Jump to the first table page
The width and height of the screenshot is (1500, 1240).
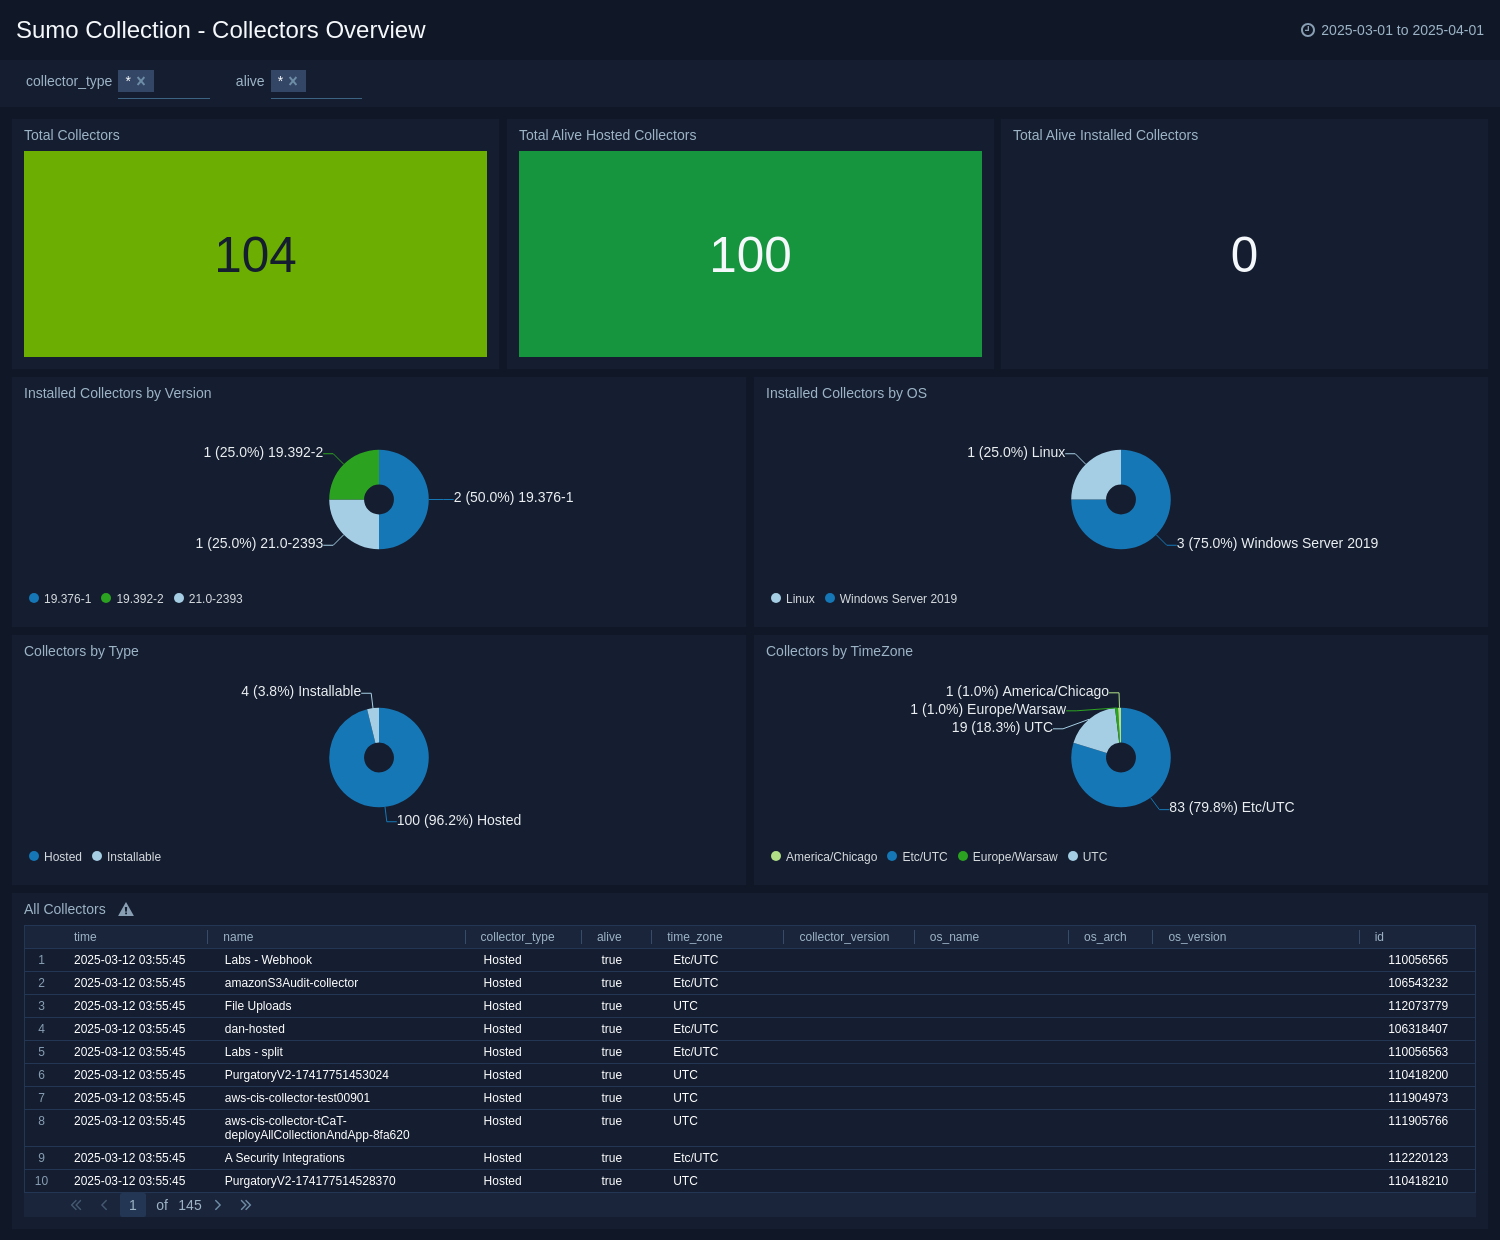click(76, 1205)
